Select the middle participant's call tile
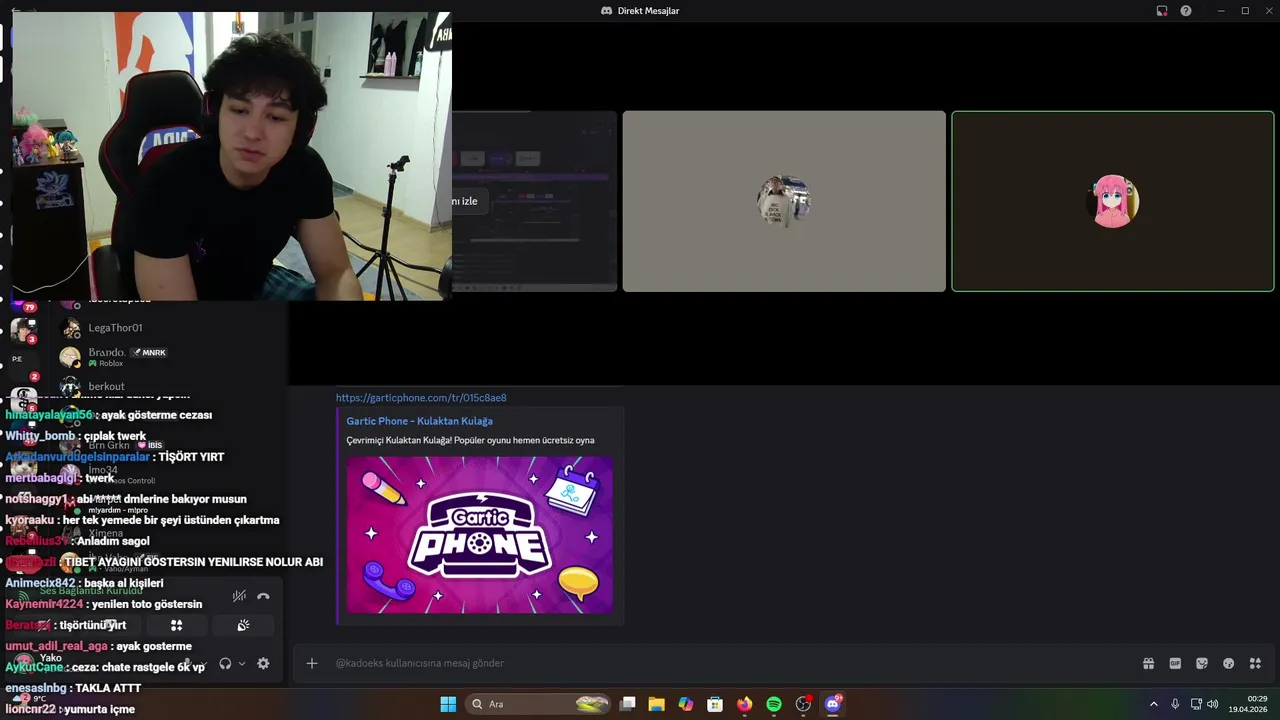The width and height of the screenshot is (1280, 720). pyautogui.click(x=784, y=201)
